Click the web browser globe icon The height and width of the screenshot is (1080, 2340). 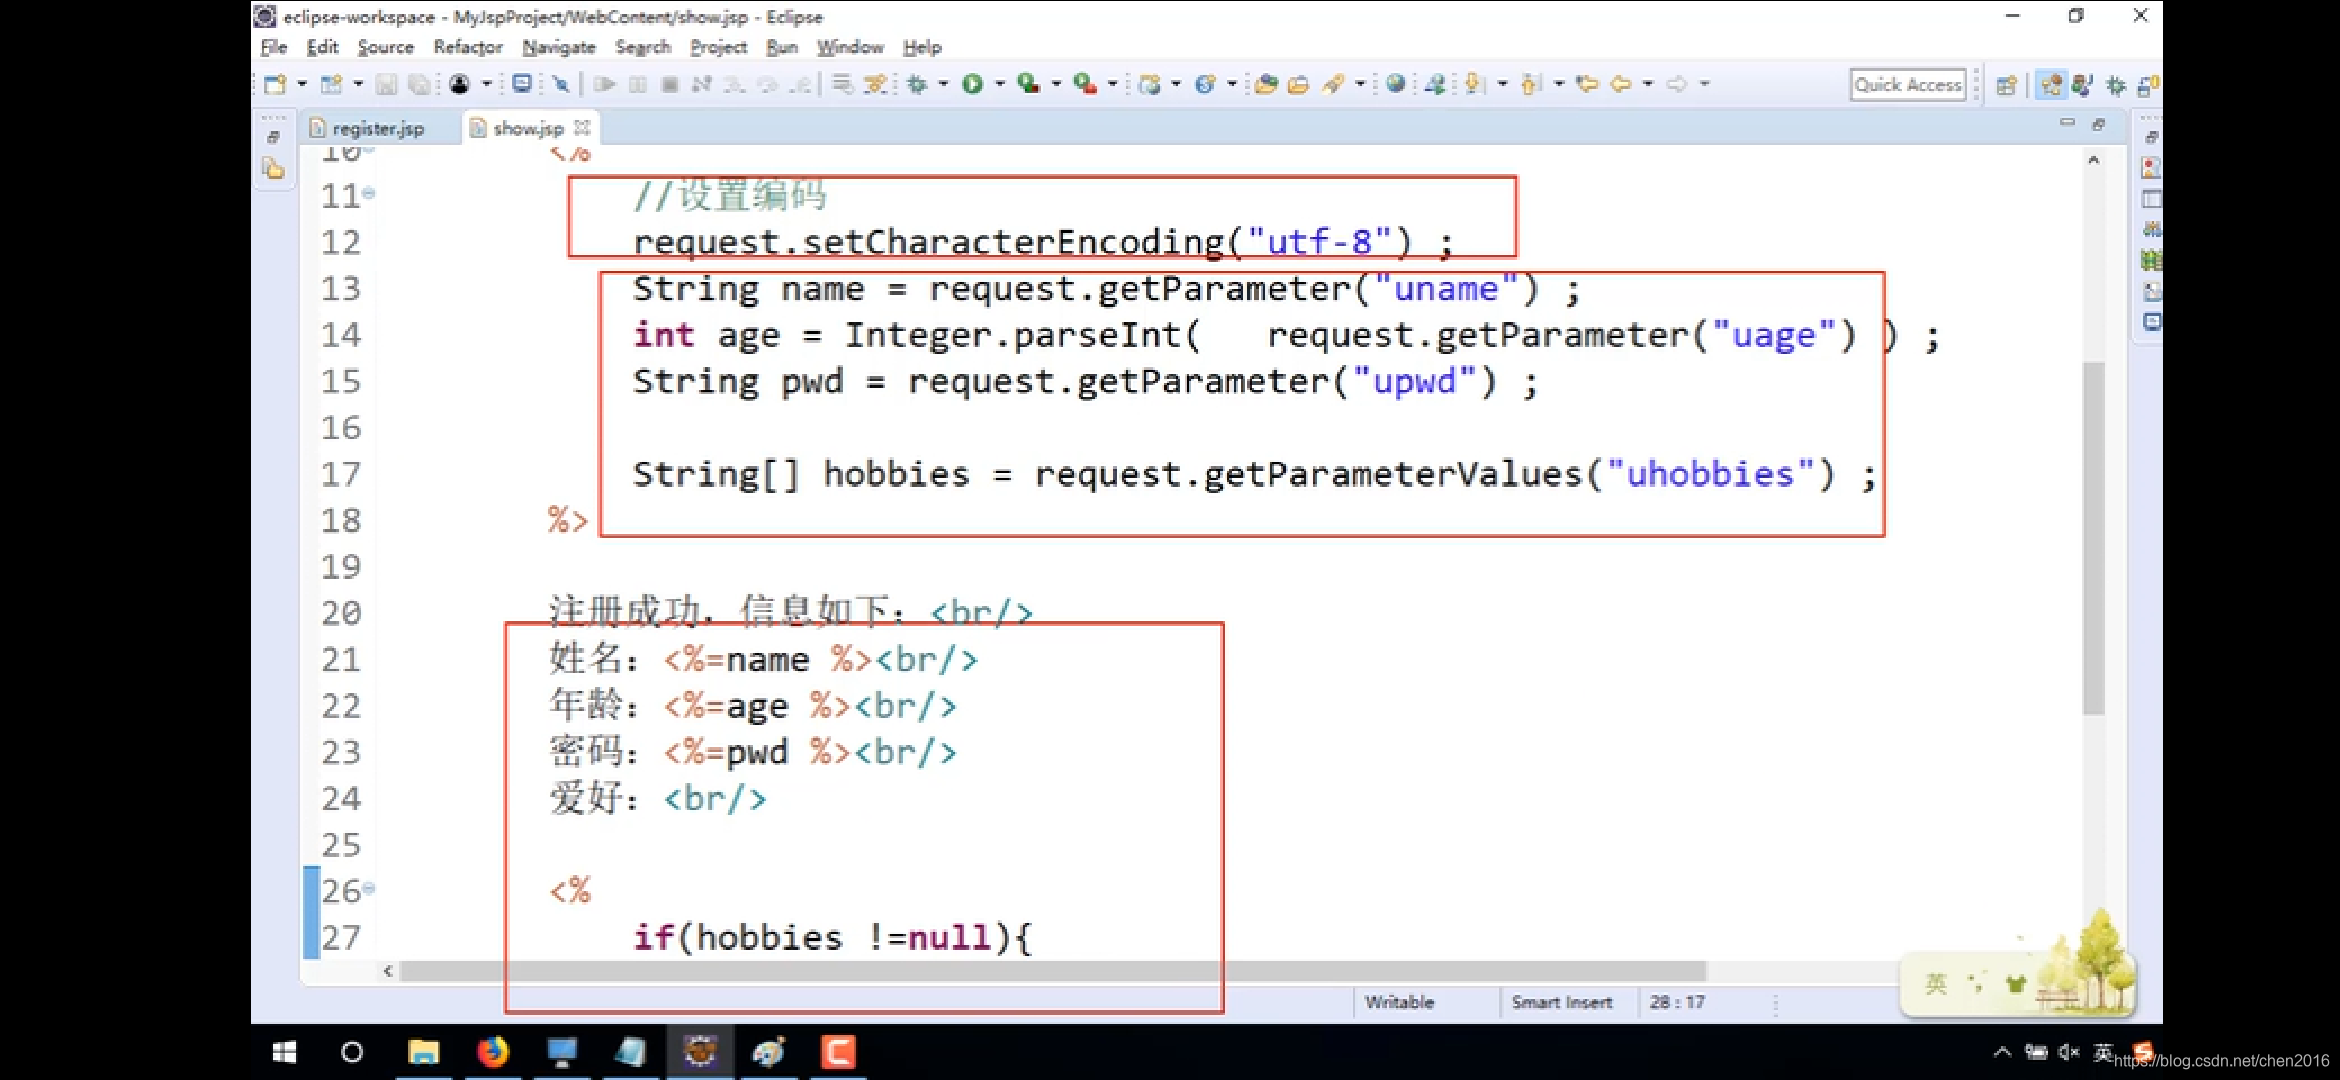click(1396, 85)
